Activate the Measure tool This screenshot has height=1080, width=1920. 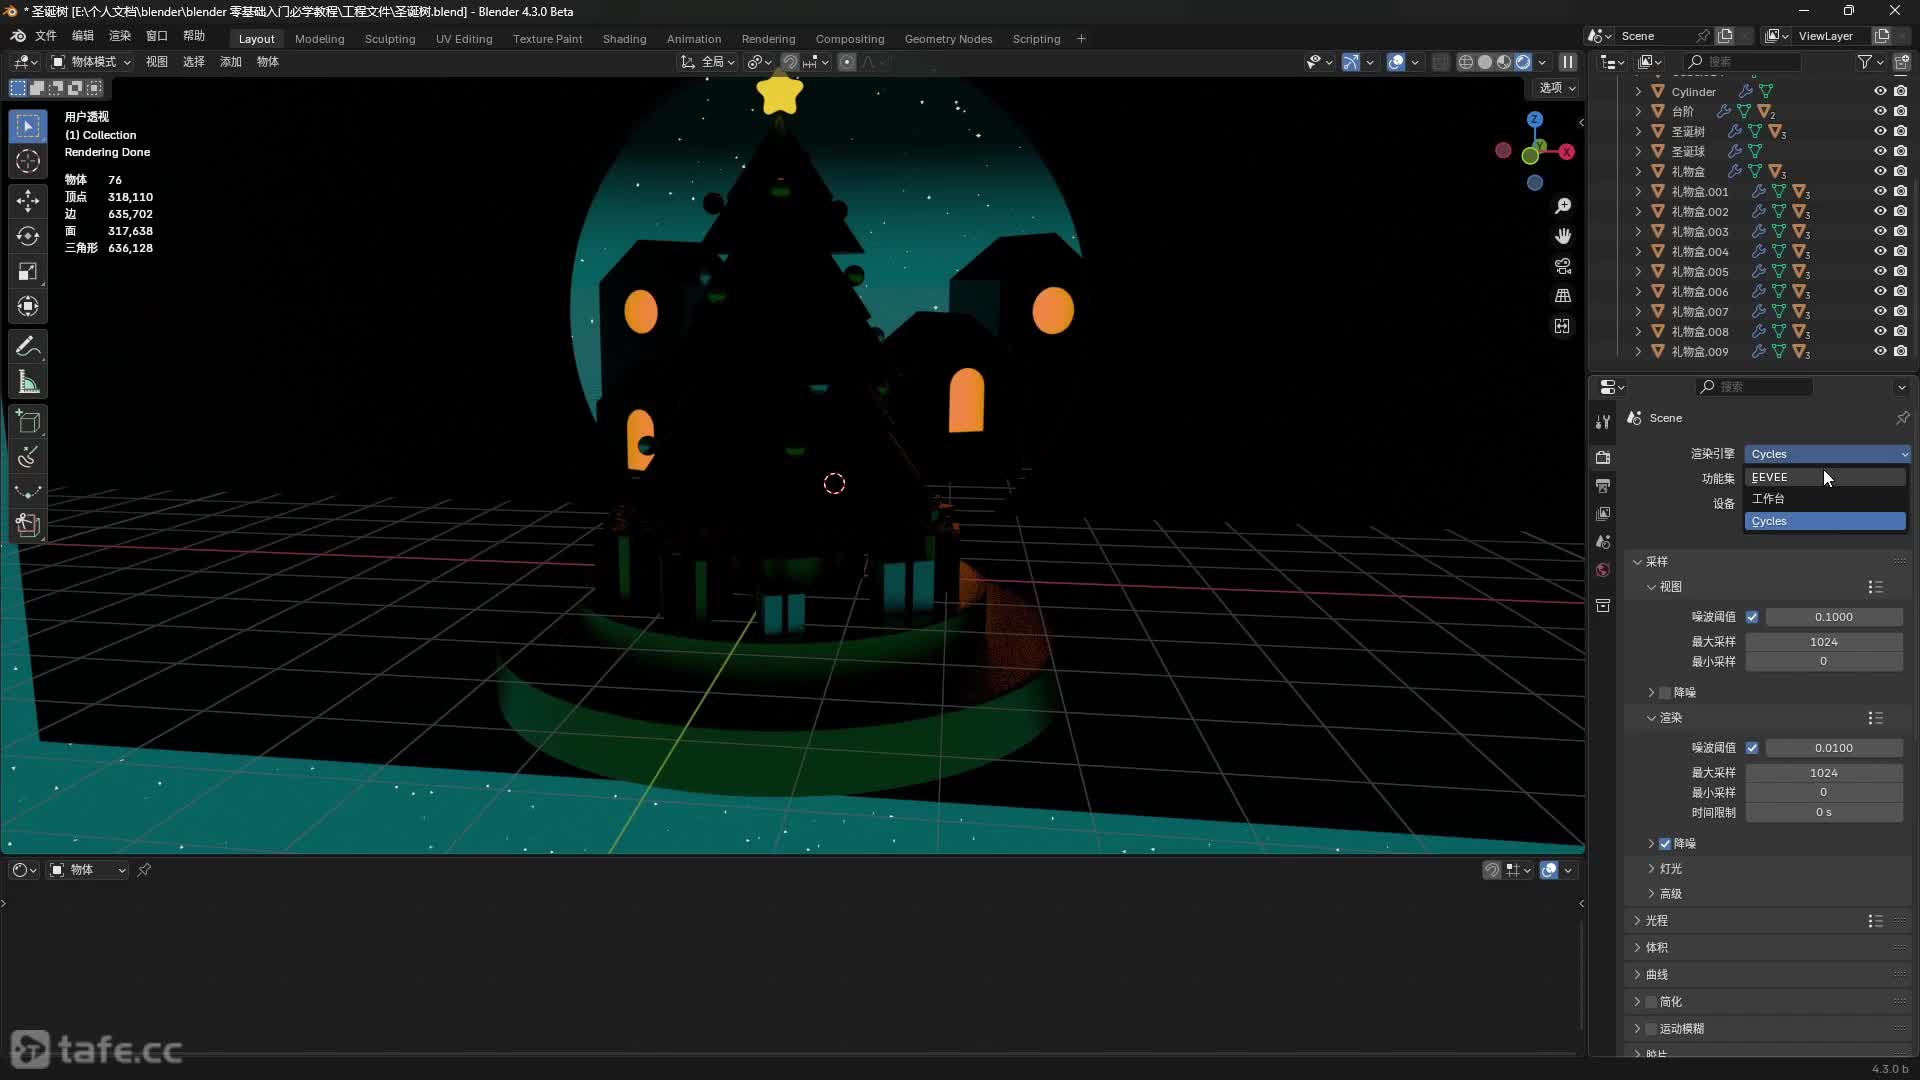28,383
